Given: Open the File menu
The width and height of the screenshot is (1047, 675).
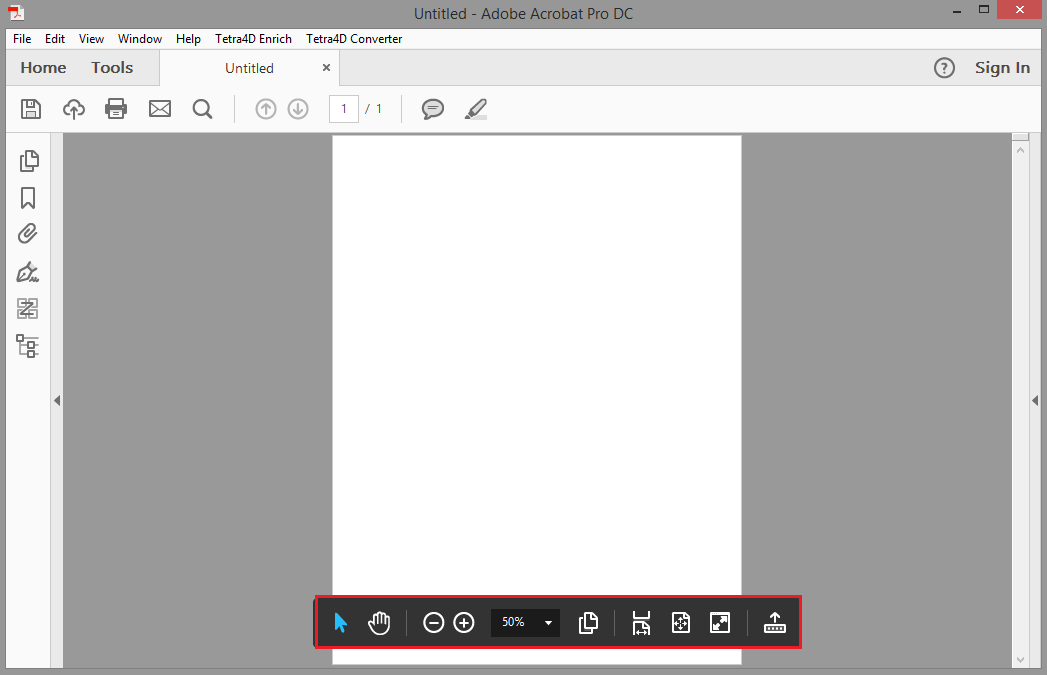Looking at the screenshot, I should point(22,39).
